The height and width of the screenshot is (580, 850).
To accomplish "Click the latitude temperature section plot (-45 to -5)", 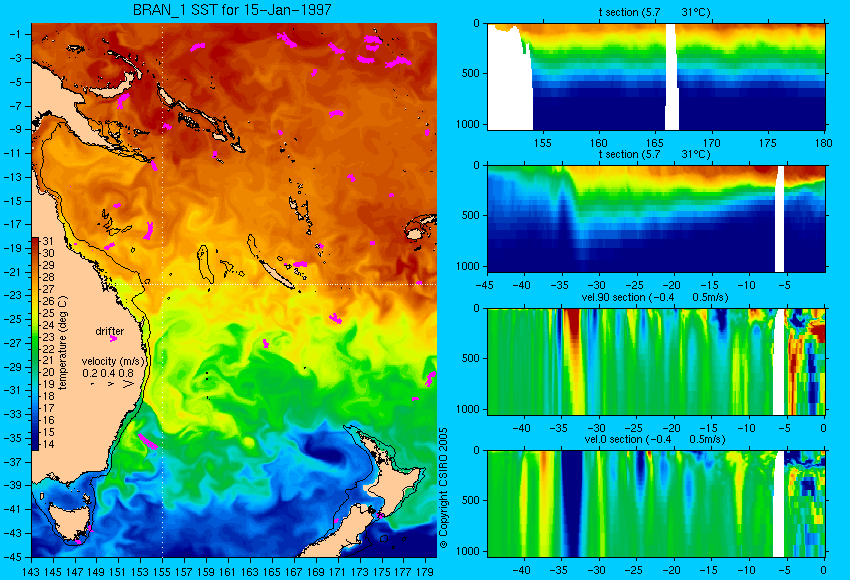I will pyautogui.click(x=656, y=218).
